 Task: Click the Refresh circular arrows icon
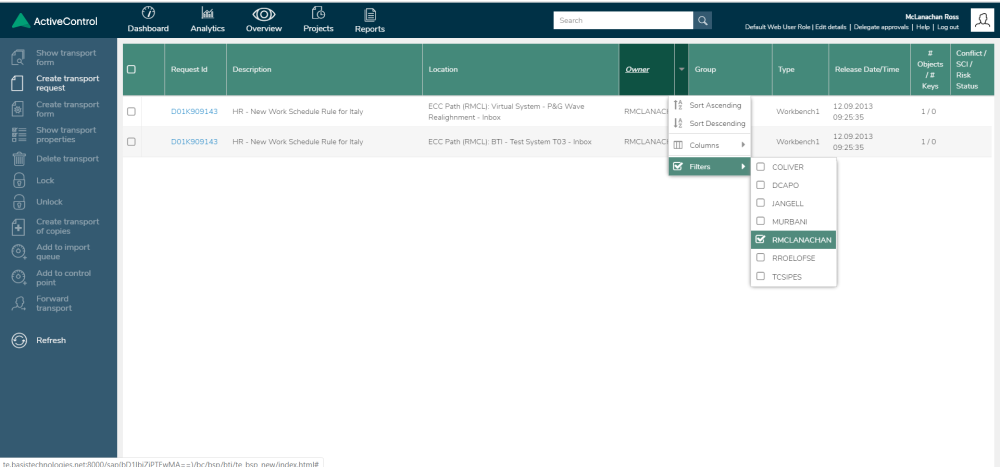(19, 341)
